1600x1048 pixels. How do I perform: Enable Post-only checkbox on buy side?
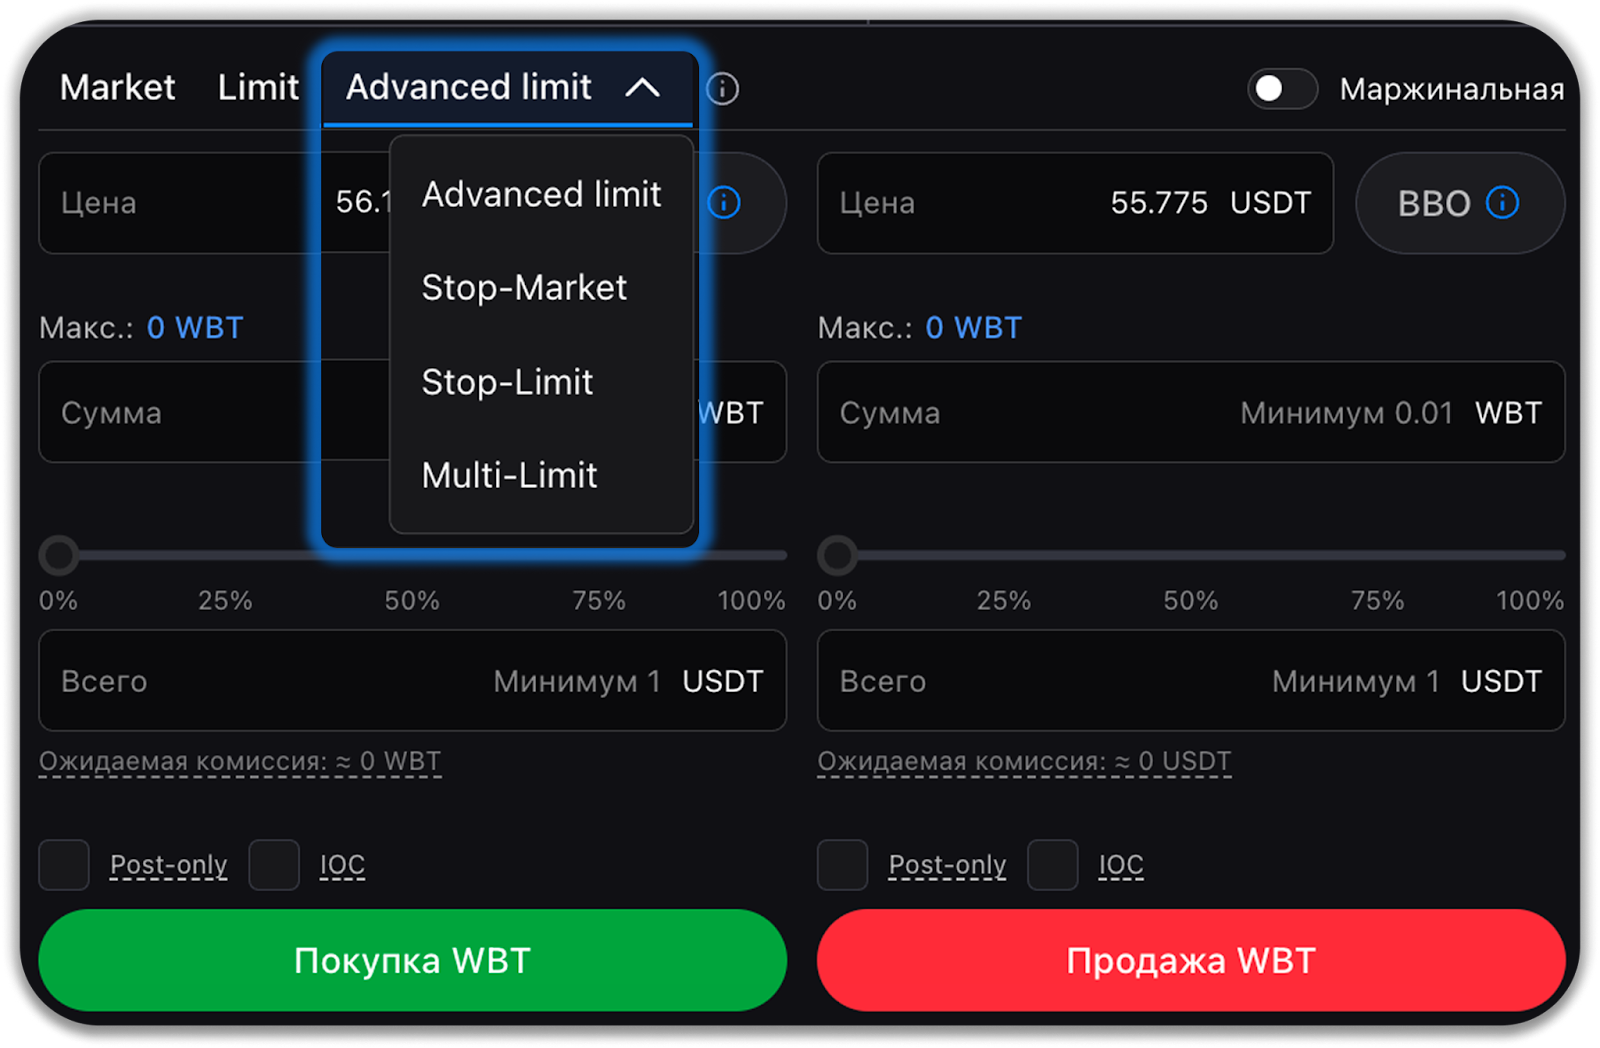pos(64,865)
